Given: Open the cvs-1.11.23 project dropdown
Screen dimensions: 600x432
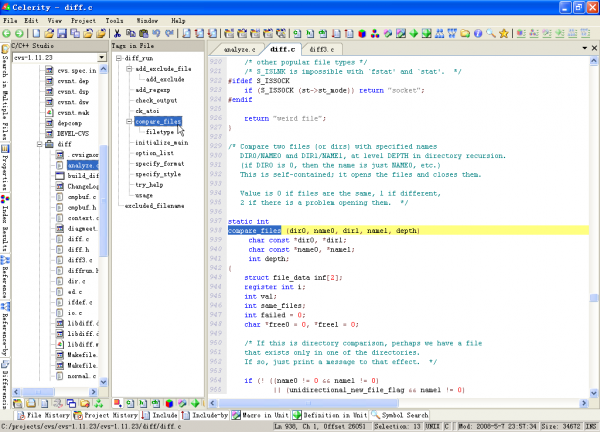Looking at the screenshot, I should (x=101, y=59).
